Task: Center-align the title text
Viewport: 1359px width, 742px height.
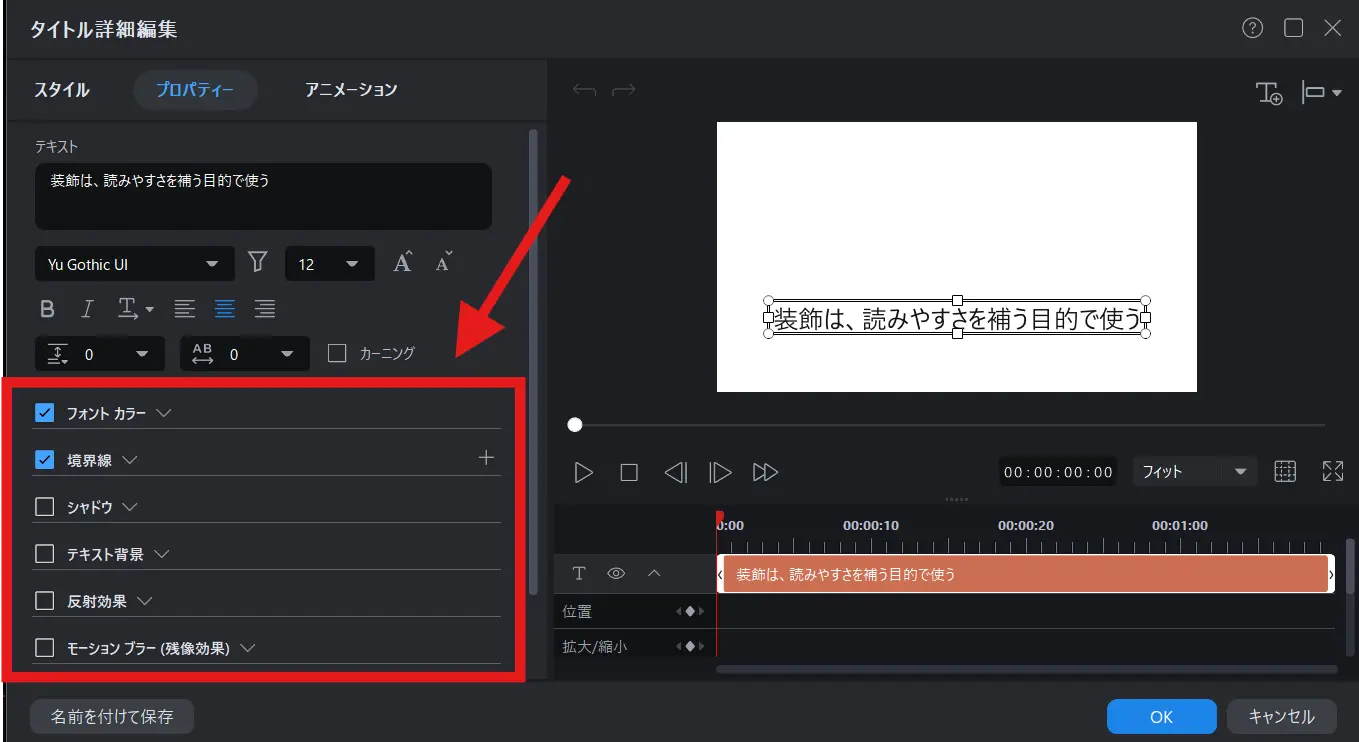Action: coord(225,309)
